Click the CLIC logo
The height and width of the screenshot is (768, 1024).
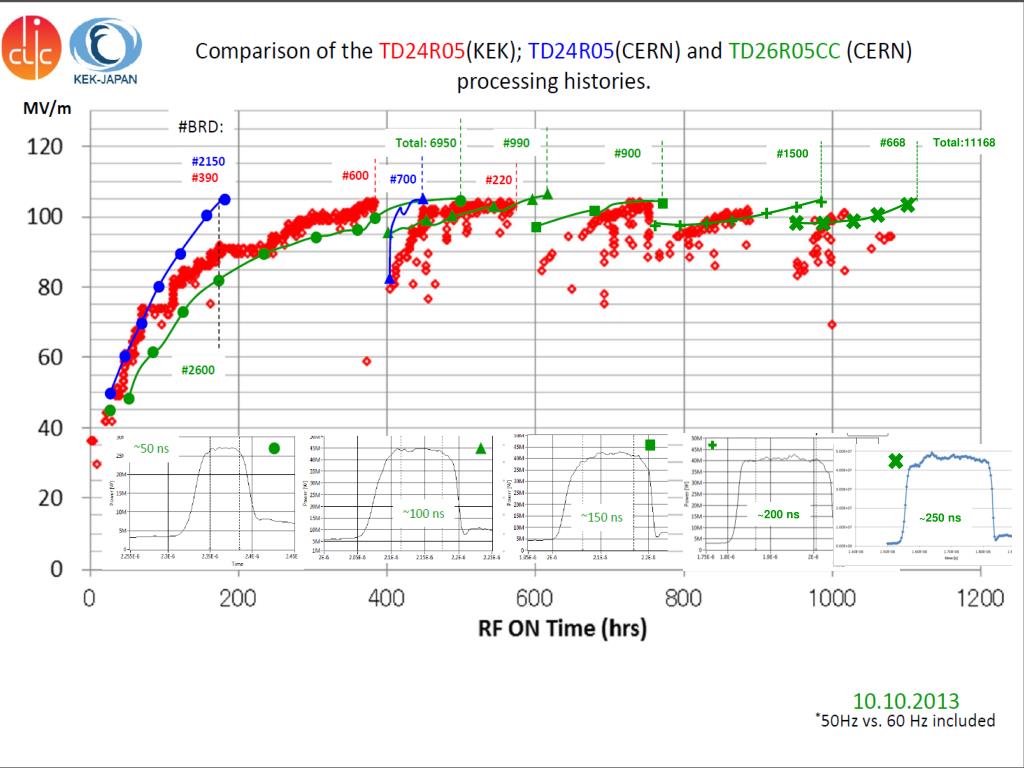pyautogui.click(x=31, y=48)
